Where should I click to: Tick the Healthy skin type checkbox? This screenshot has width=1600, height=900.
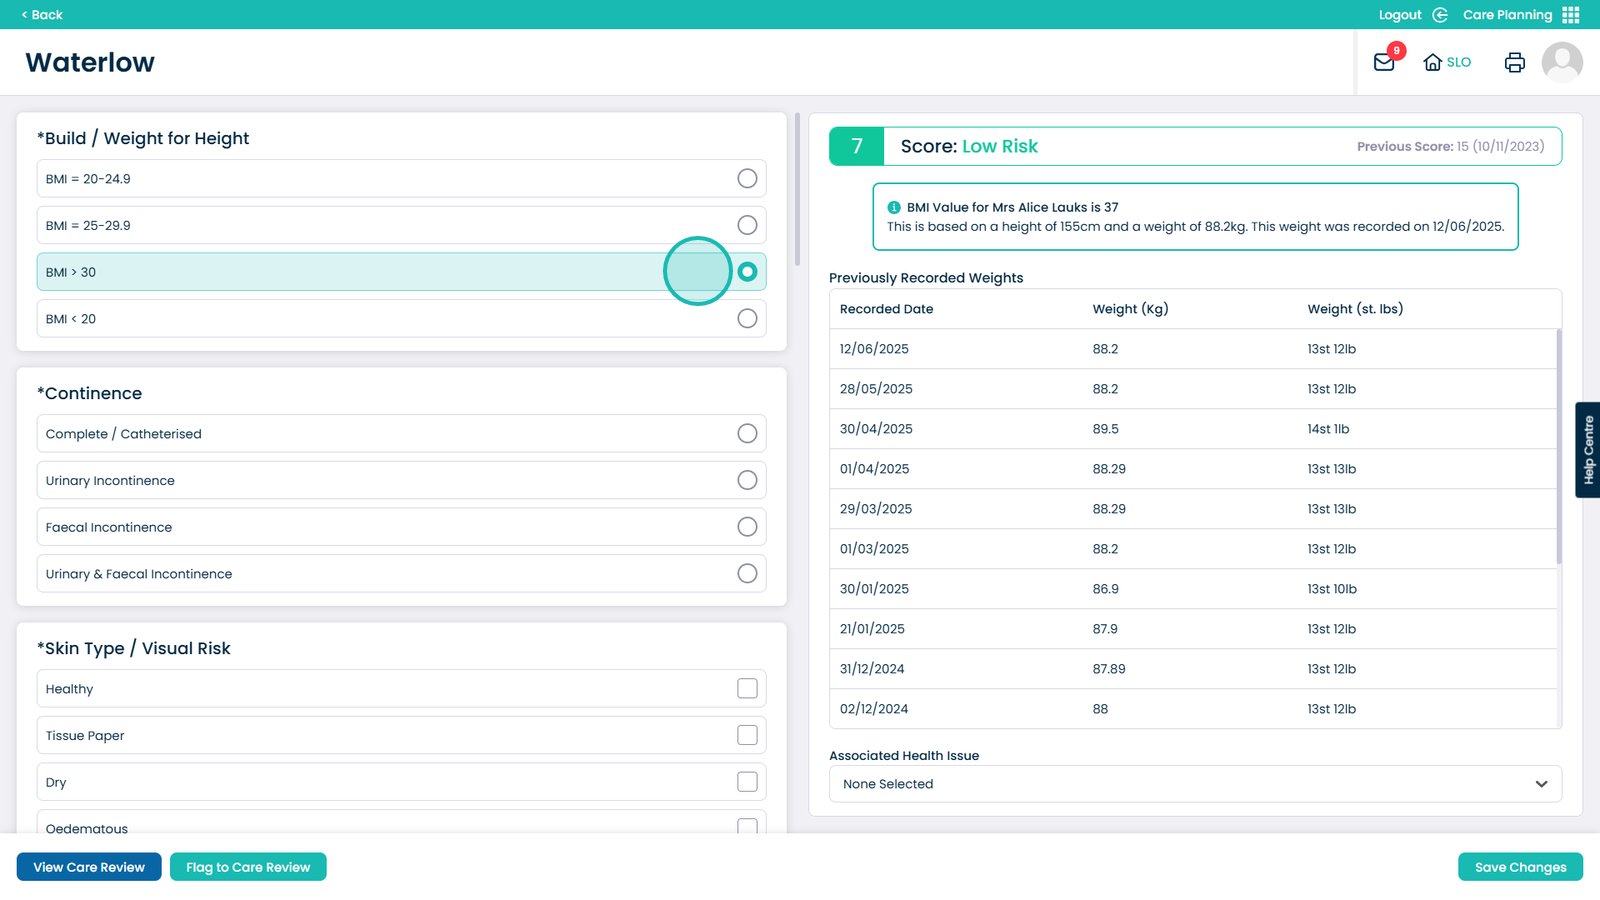(747, 689)
